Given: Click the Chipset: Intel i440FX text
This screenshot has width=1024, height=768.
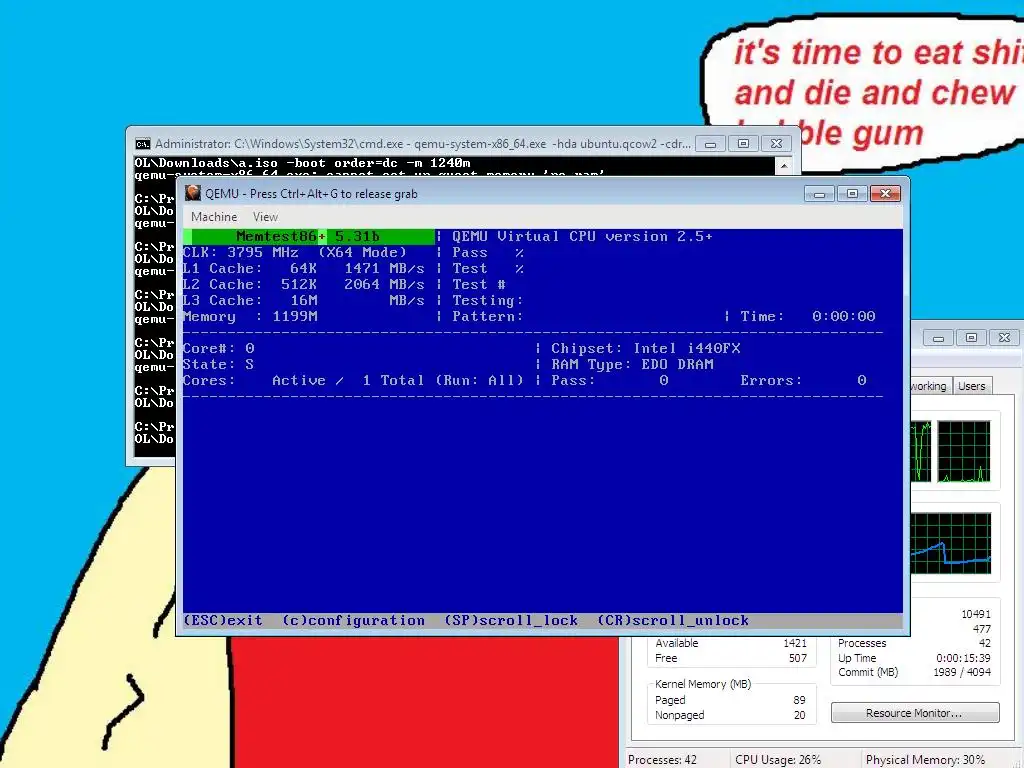Looking at the screenshot, I should 645,348.
